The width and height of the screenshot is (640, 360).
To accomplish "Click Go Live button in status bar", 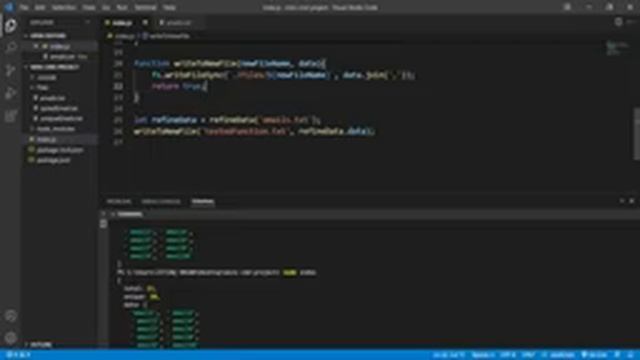I will pyautogui.click(x=594, y=355).
